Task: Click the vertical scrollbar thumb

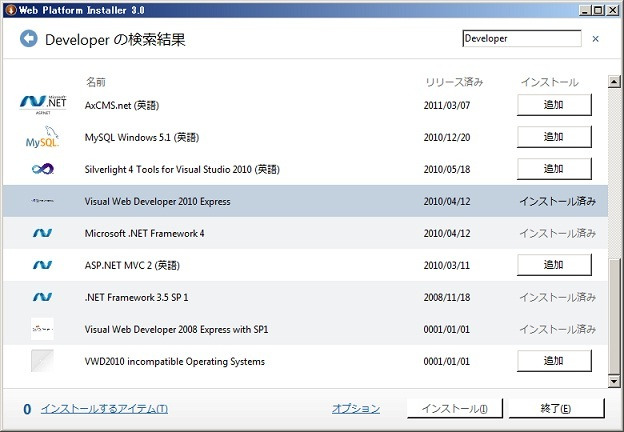Action: 614,317
